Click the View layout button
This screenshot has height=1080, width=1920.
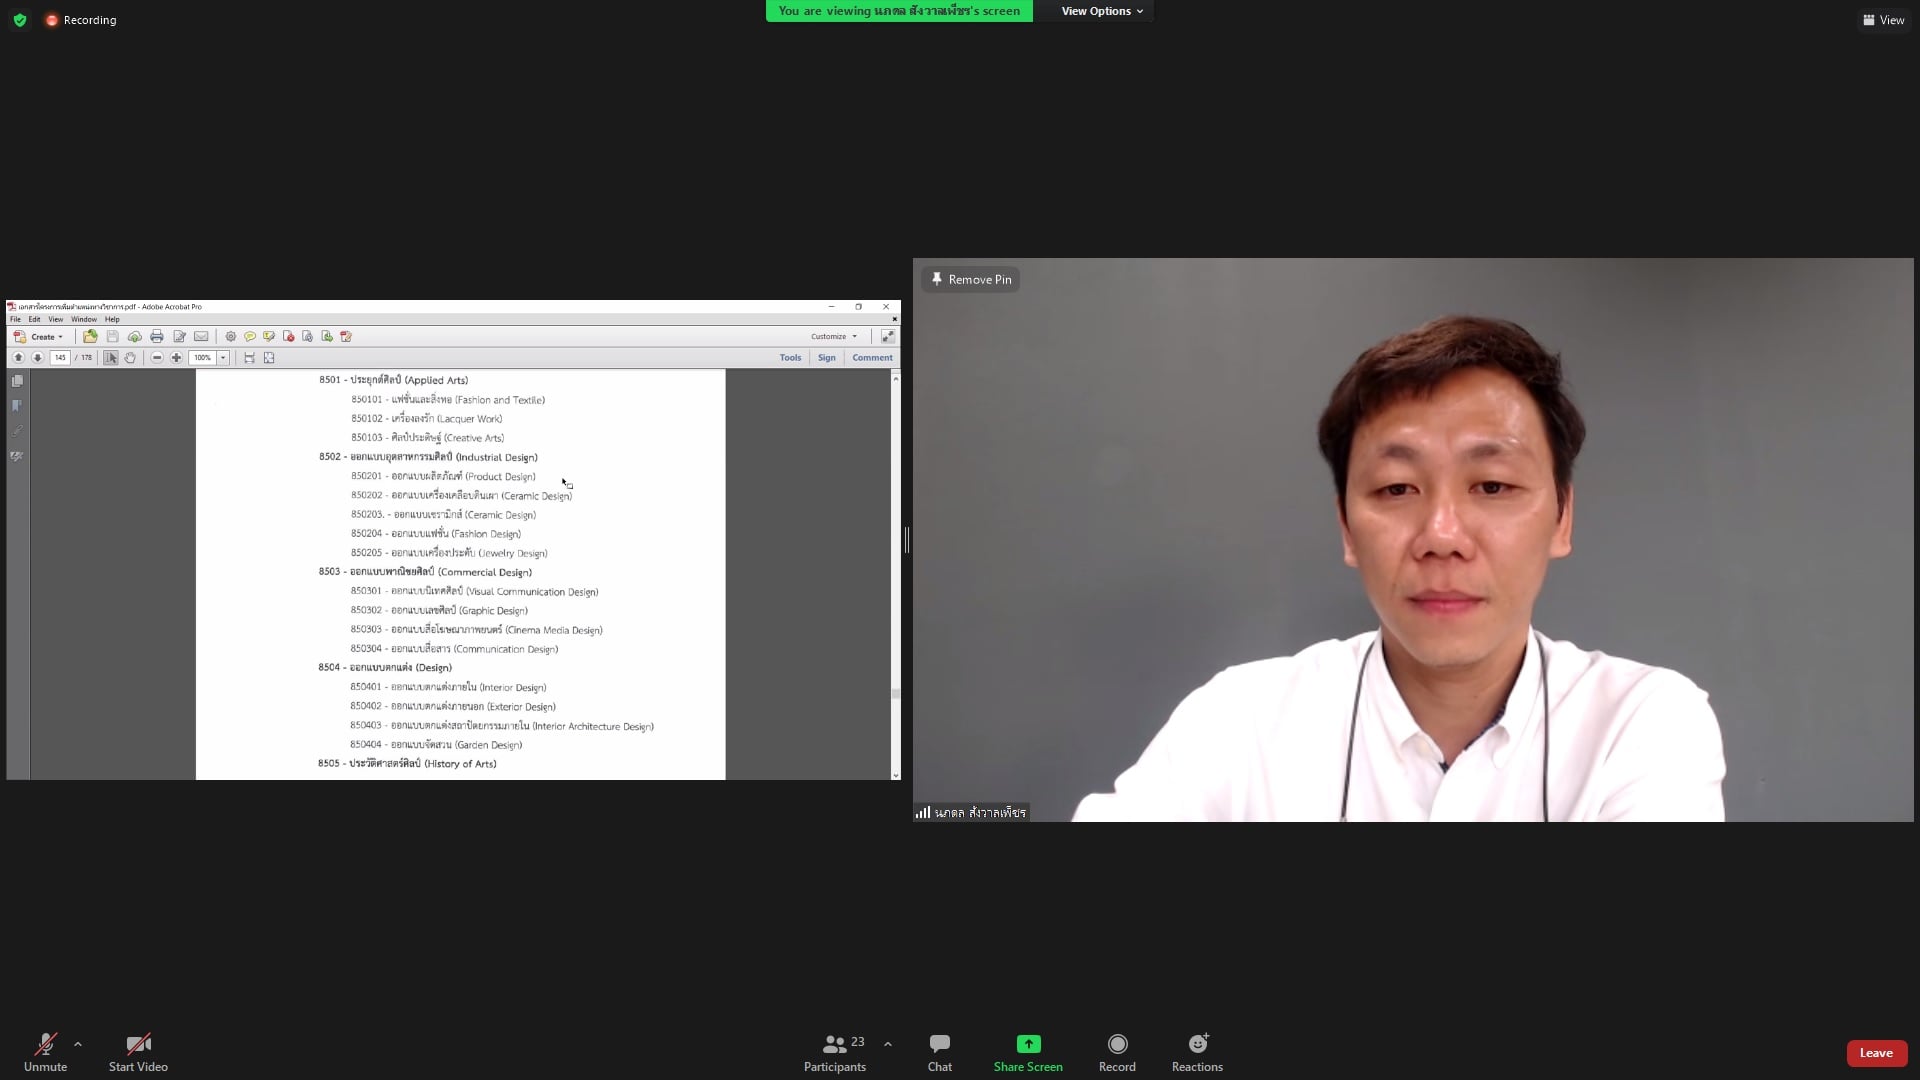coord(1883,20)
